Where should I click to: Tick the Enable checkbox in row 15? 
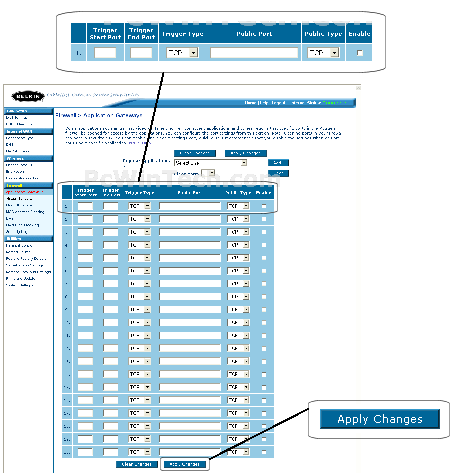tap(264, 387)
